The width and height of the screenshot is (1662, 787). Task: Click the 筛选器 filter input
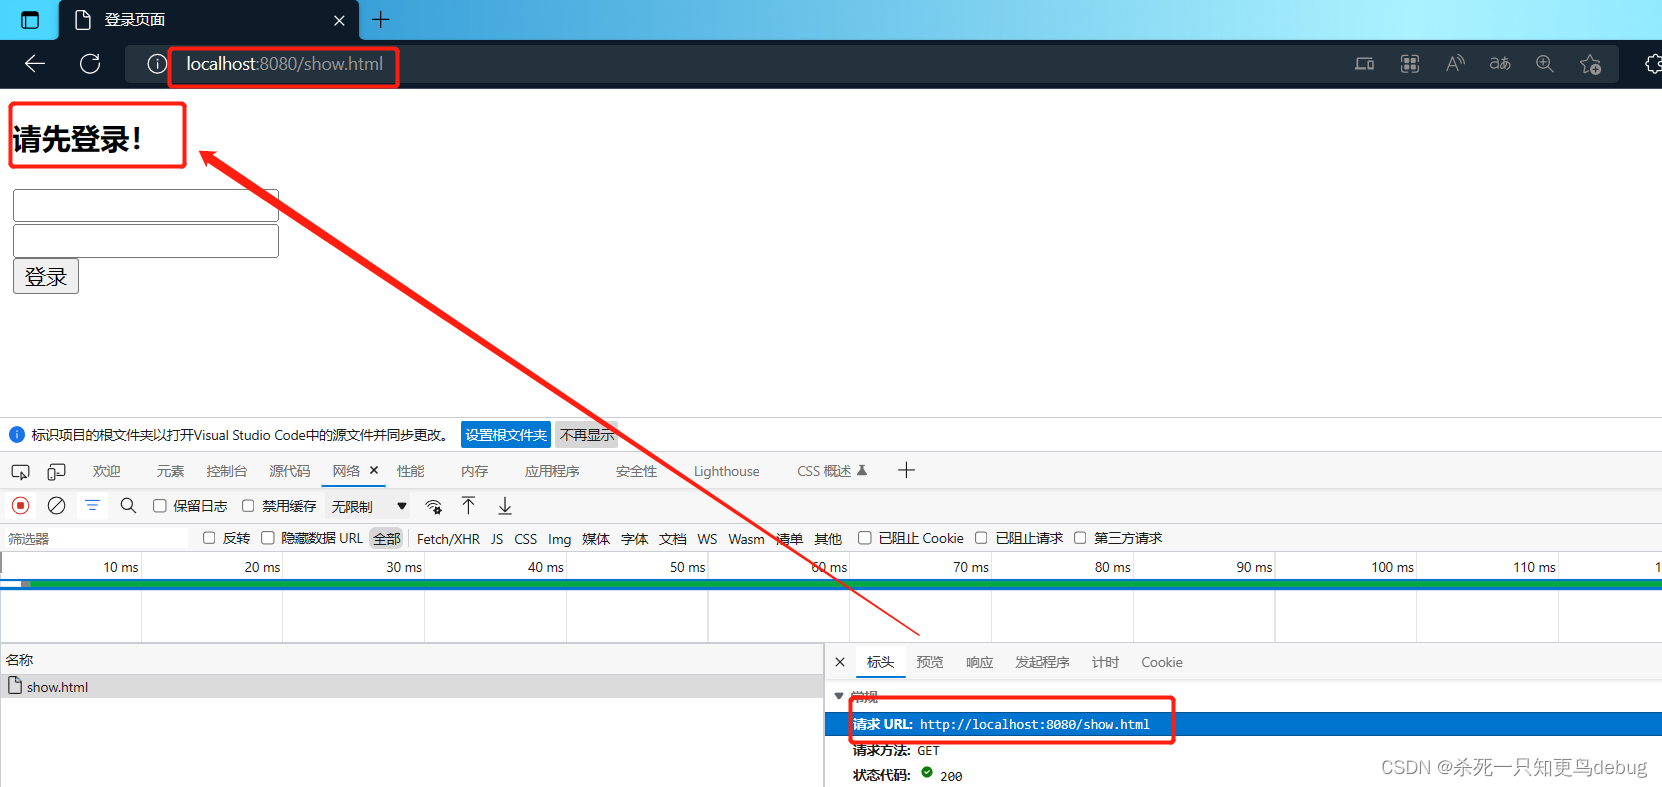[96, 538]
